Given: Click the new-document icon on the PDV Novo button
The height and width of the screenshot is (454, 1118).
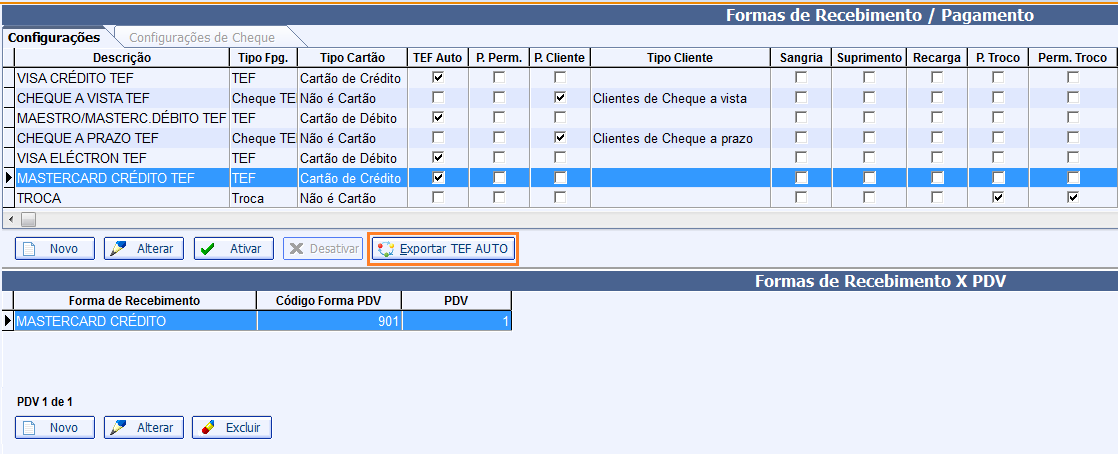Looking at the screenshot, I should tap(30, 428).
